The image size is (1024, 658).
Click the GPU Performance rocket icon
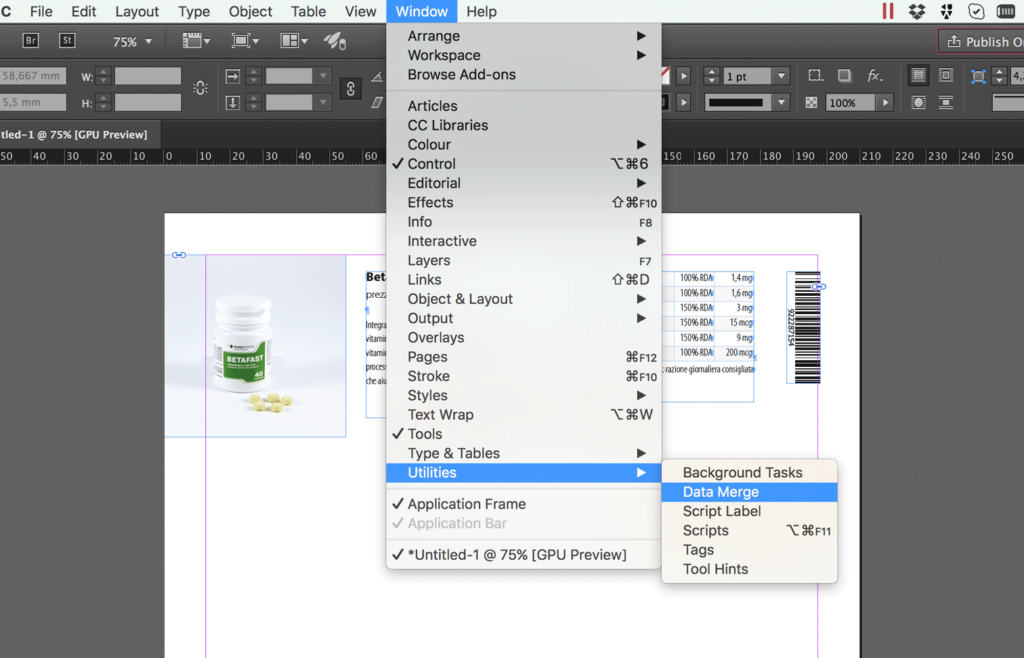point(334,41)
